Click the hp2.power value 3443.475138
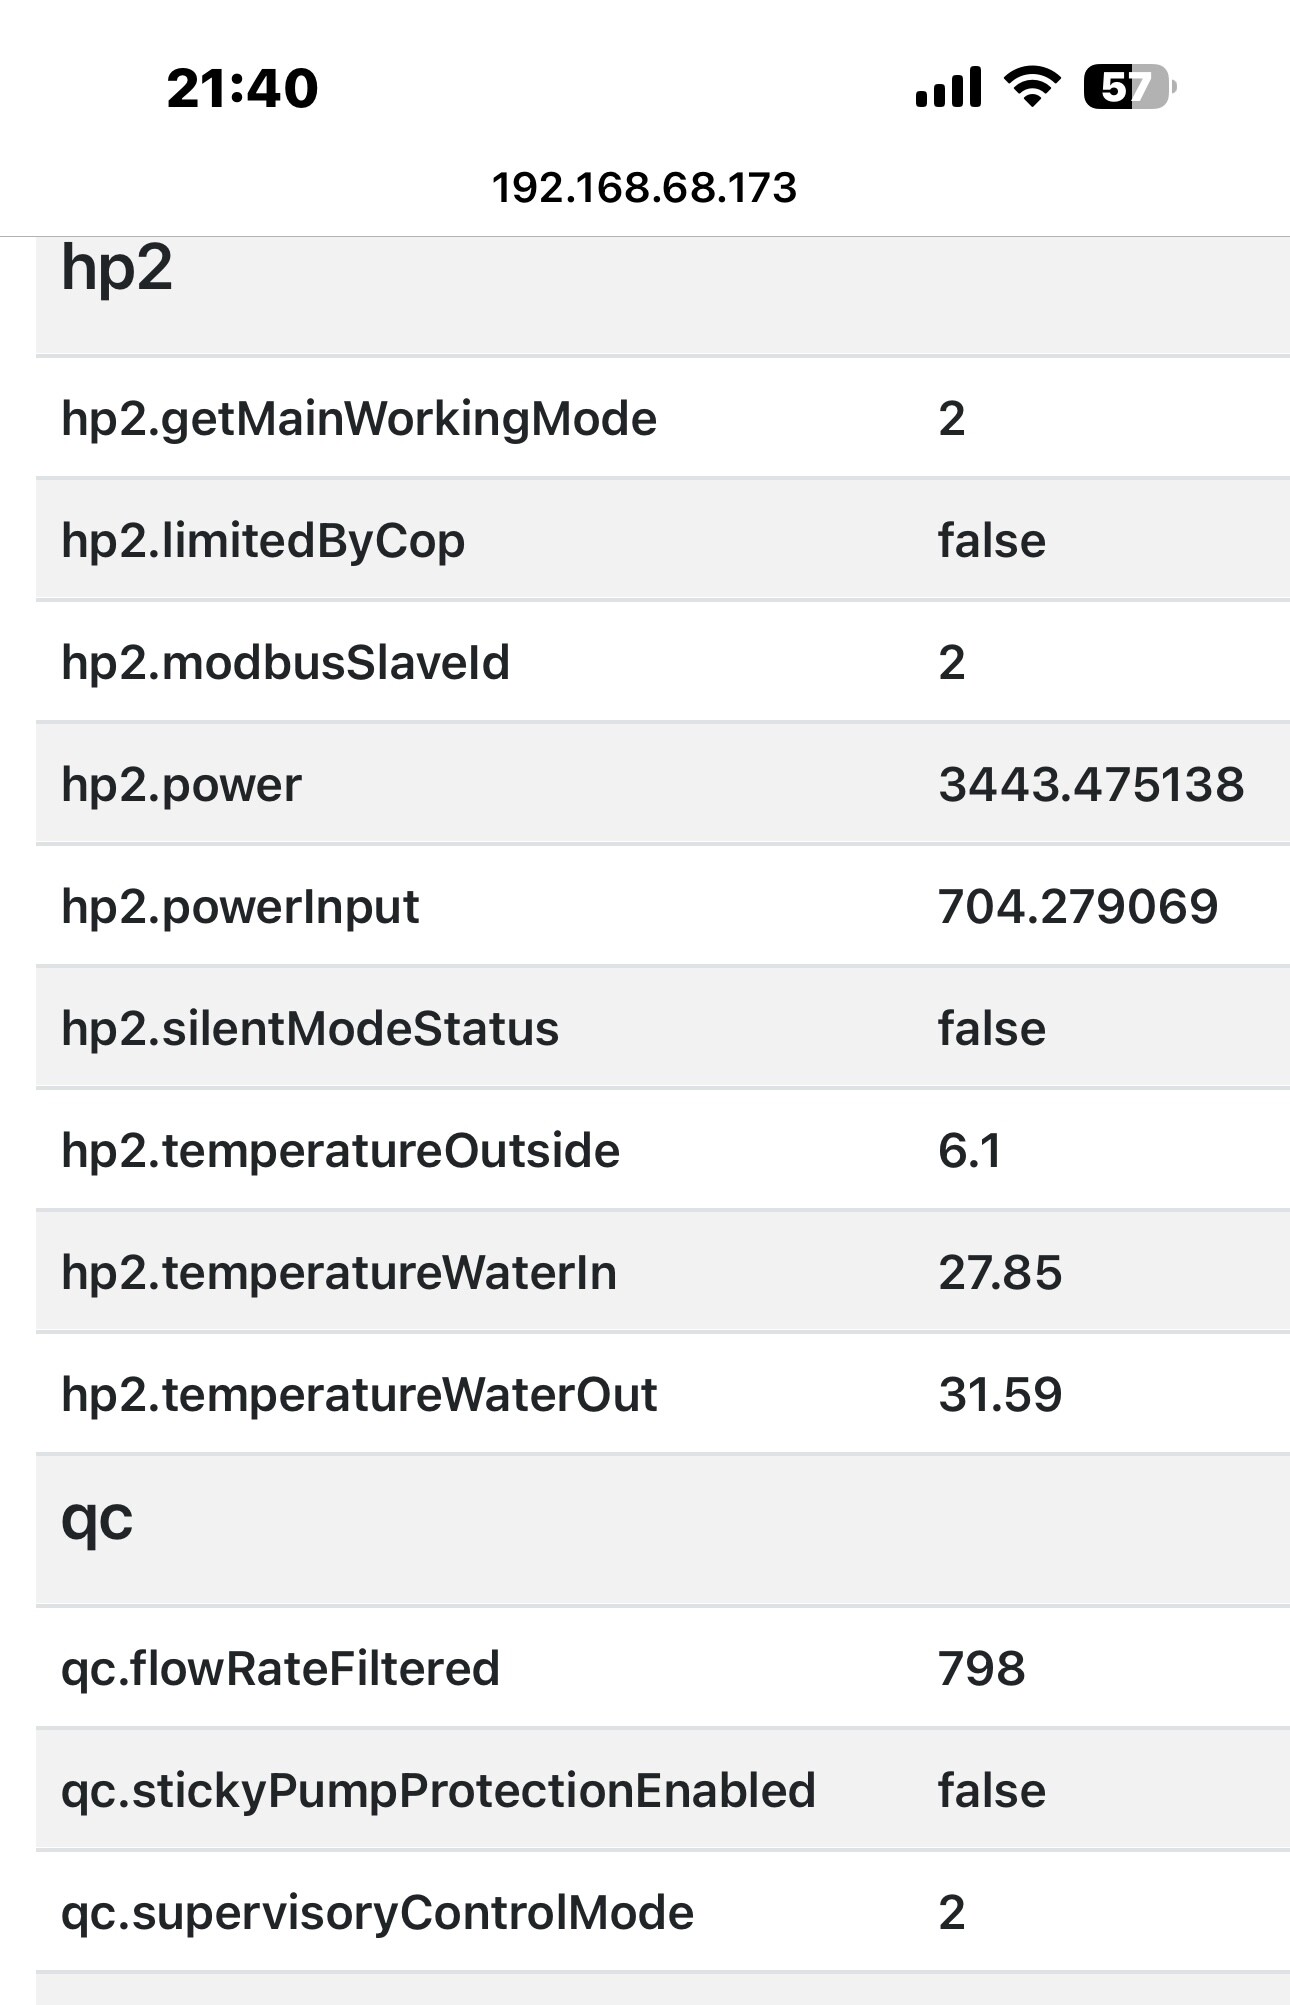This screenshot has width=1290, height=2005. pos(1091,784)
